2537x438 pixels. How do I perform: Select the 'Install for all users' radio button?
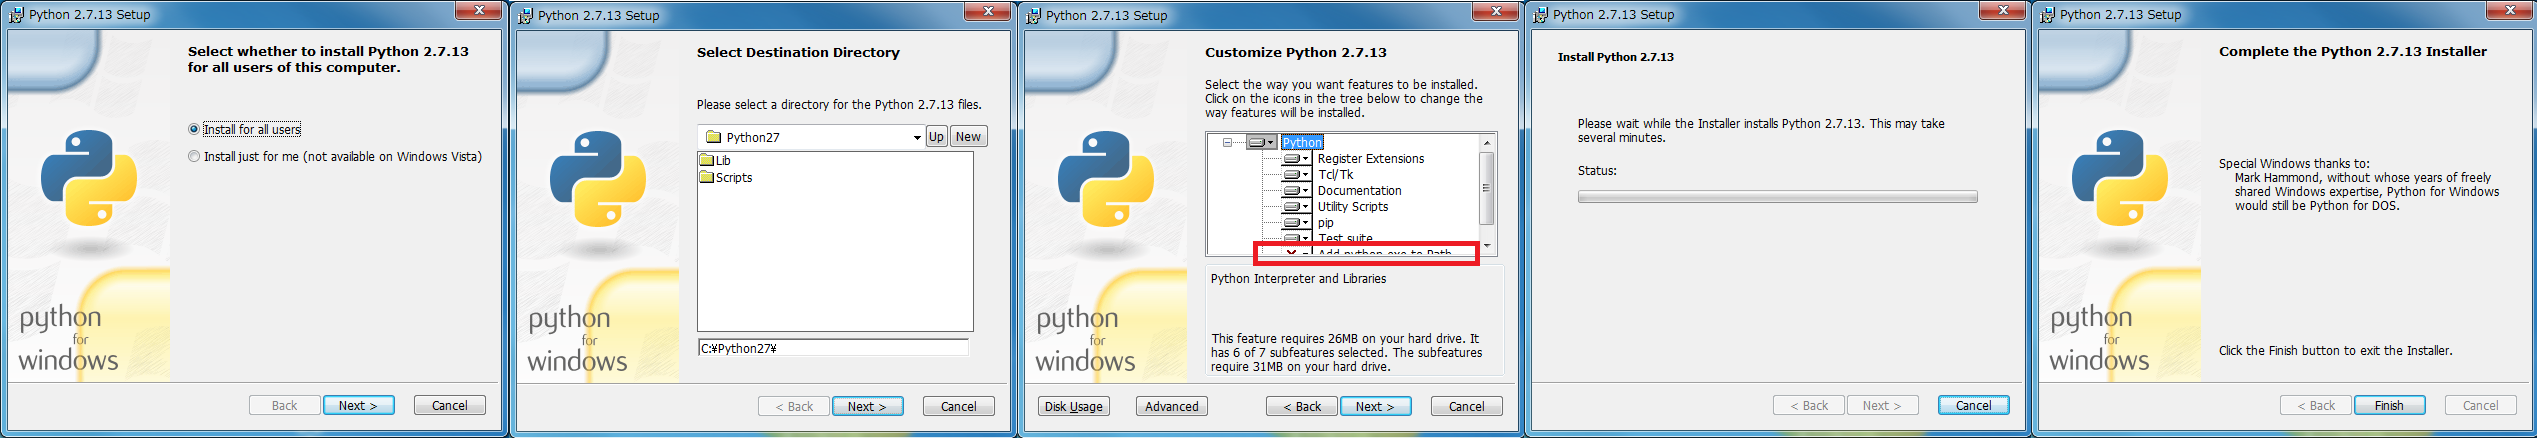click(x=194, y=129)
